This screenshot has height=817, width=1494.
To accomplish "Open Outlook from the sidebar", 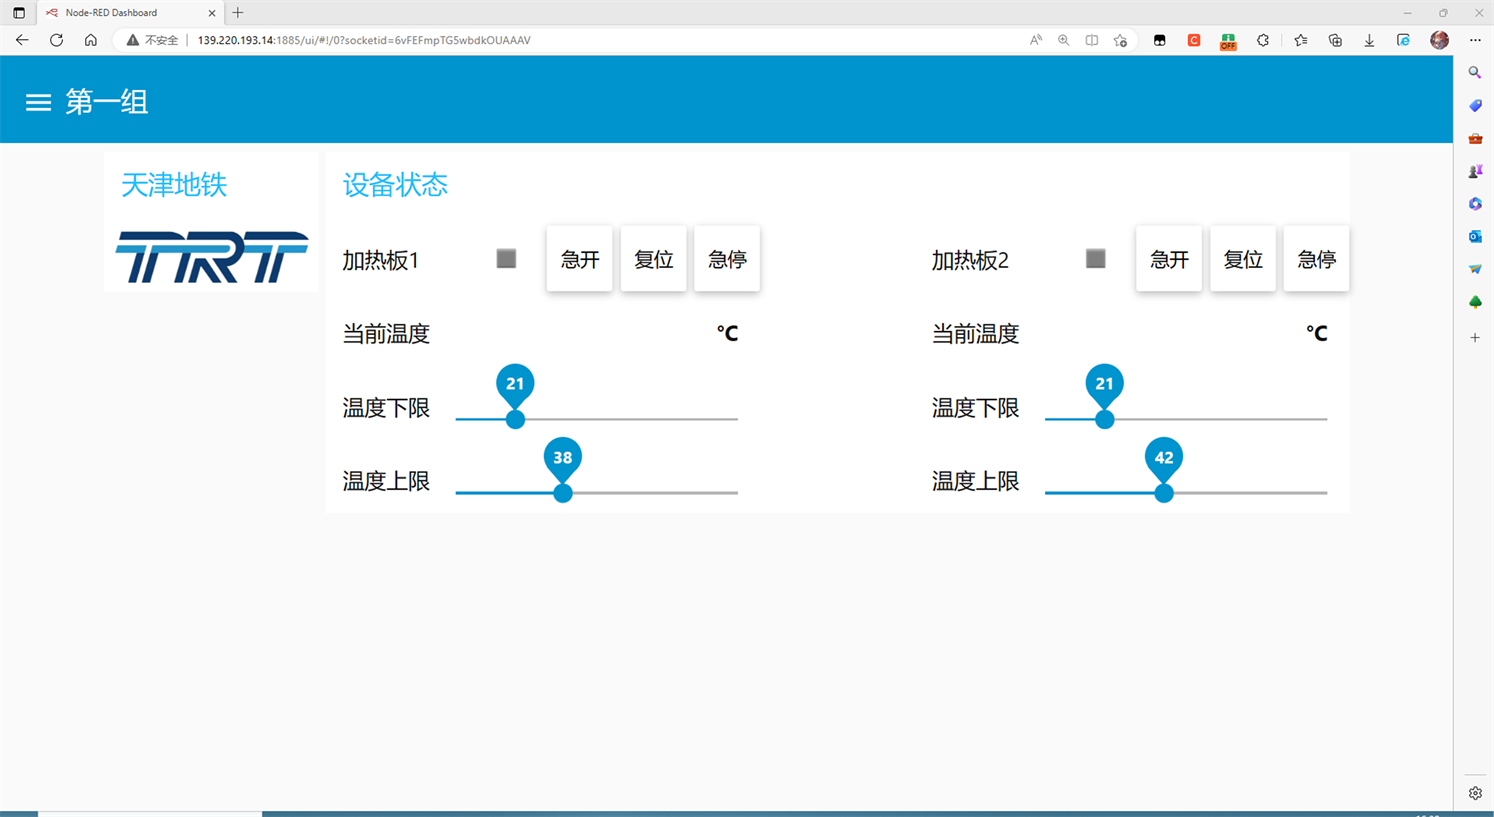I will pos(1475,237).
